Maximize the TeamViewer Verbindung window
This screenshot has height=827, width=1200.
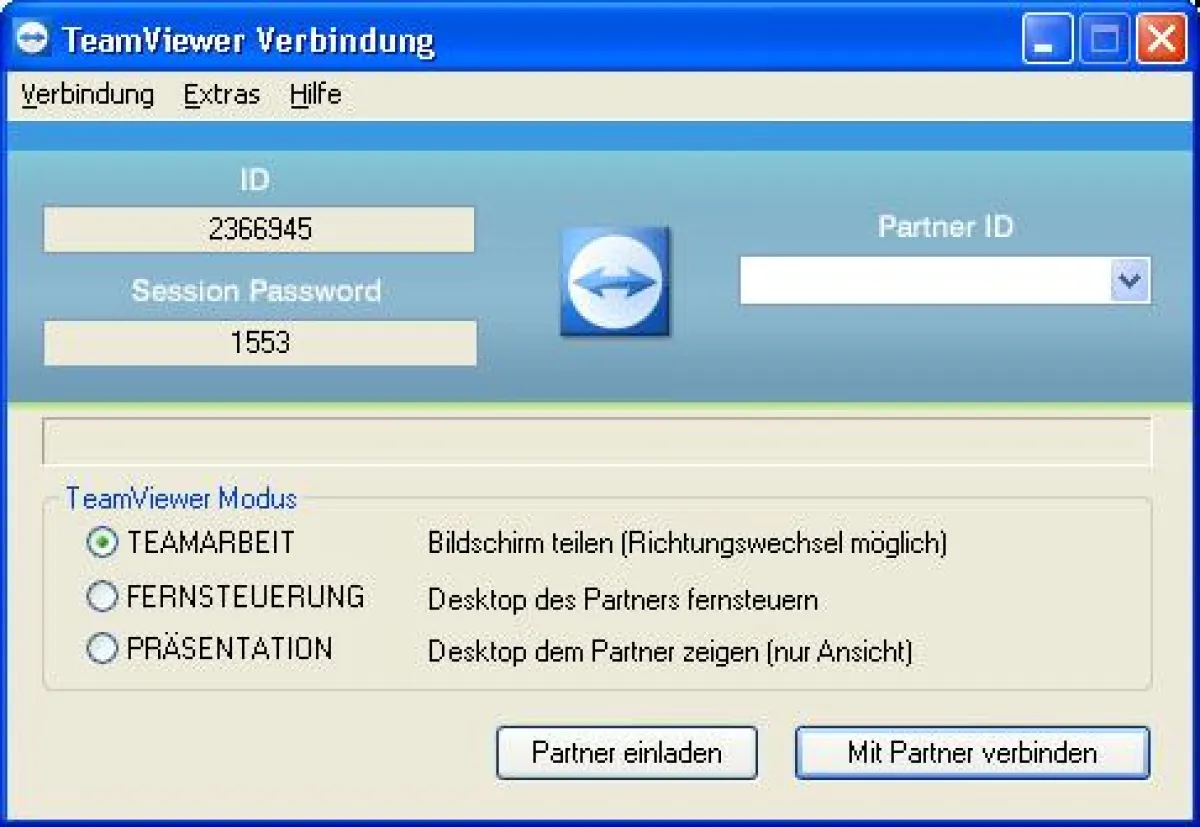(x=1104, y=39)
